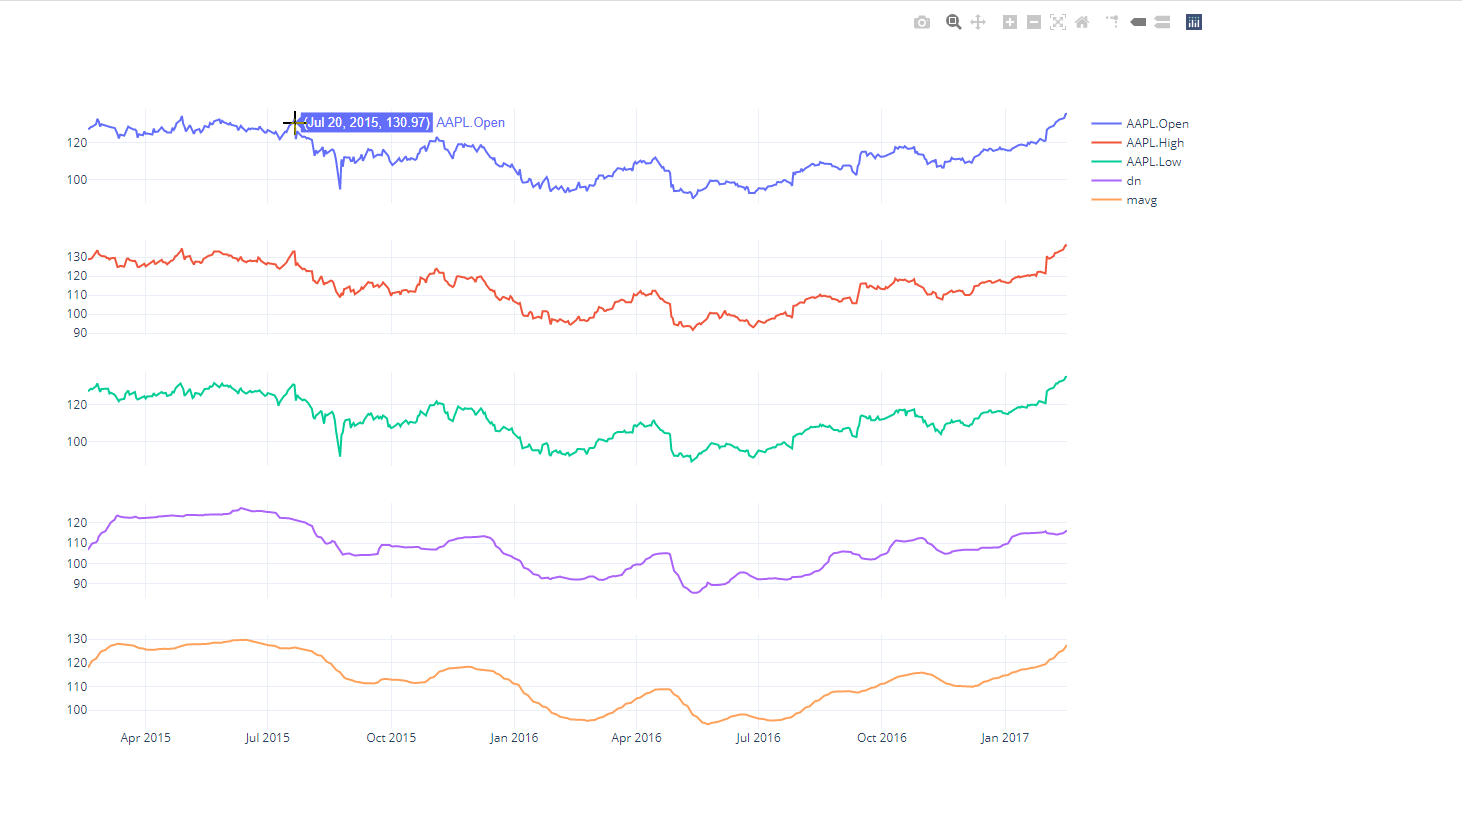Image resolution: width=1462 pixels, height=830 pixels.
Task: Click the Oct 2015 x-axis label
Action: [x=391, y=738]
